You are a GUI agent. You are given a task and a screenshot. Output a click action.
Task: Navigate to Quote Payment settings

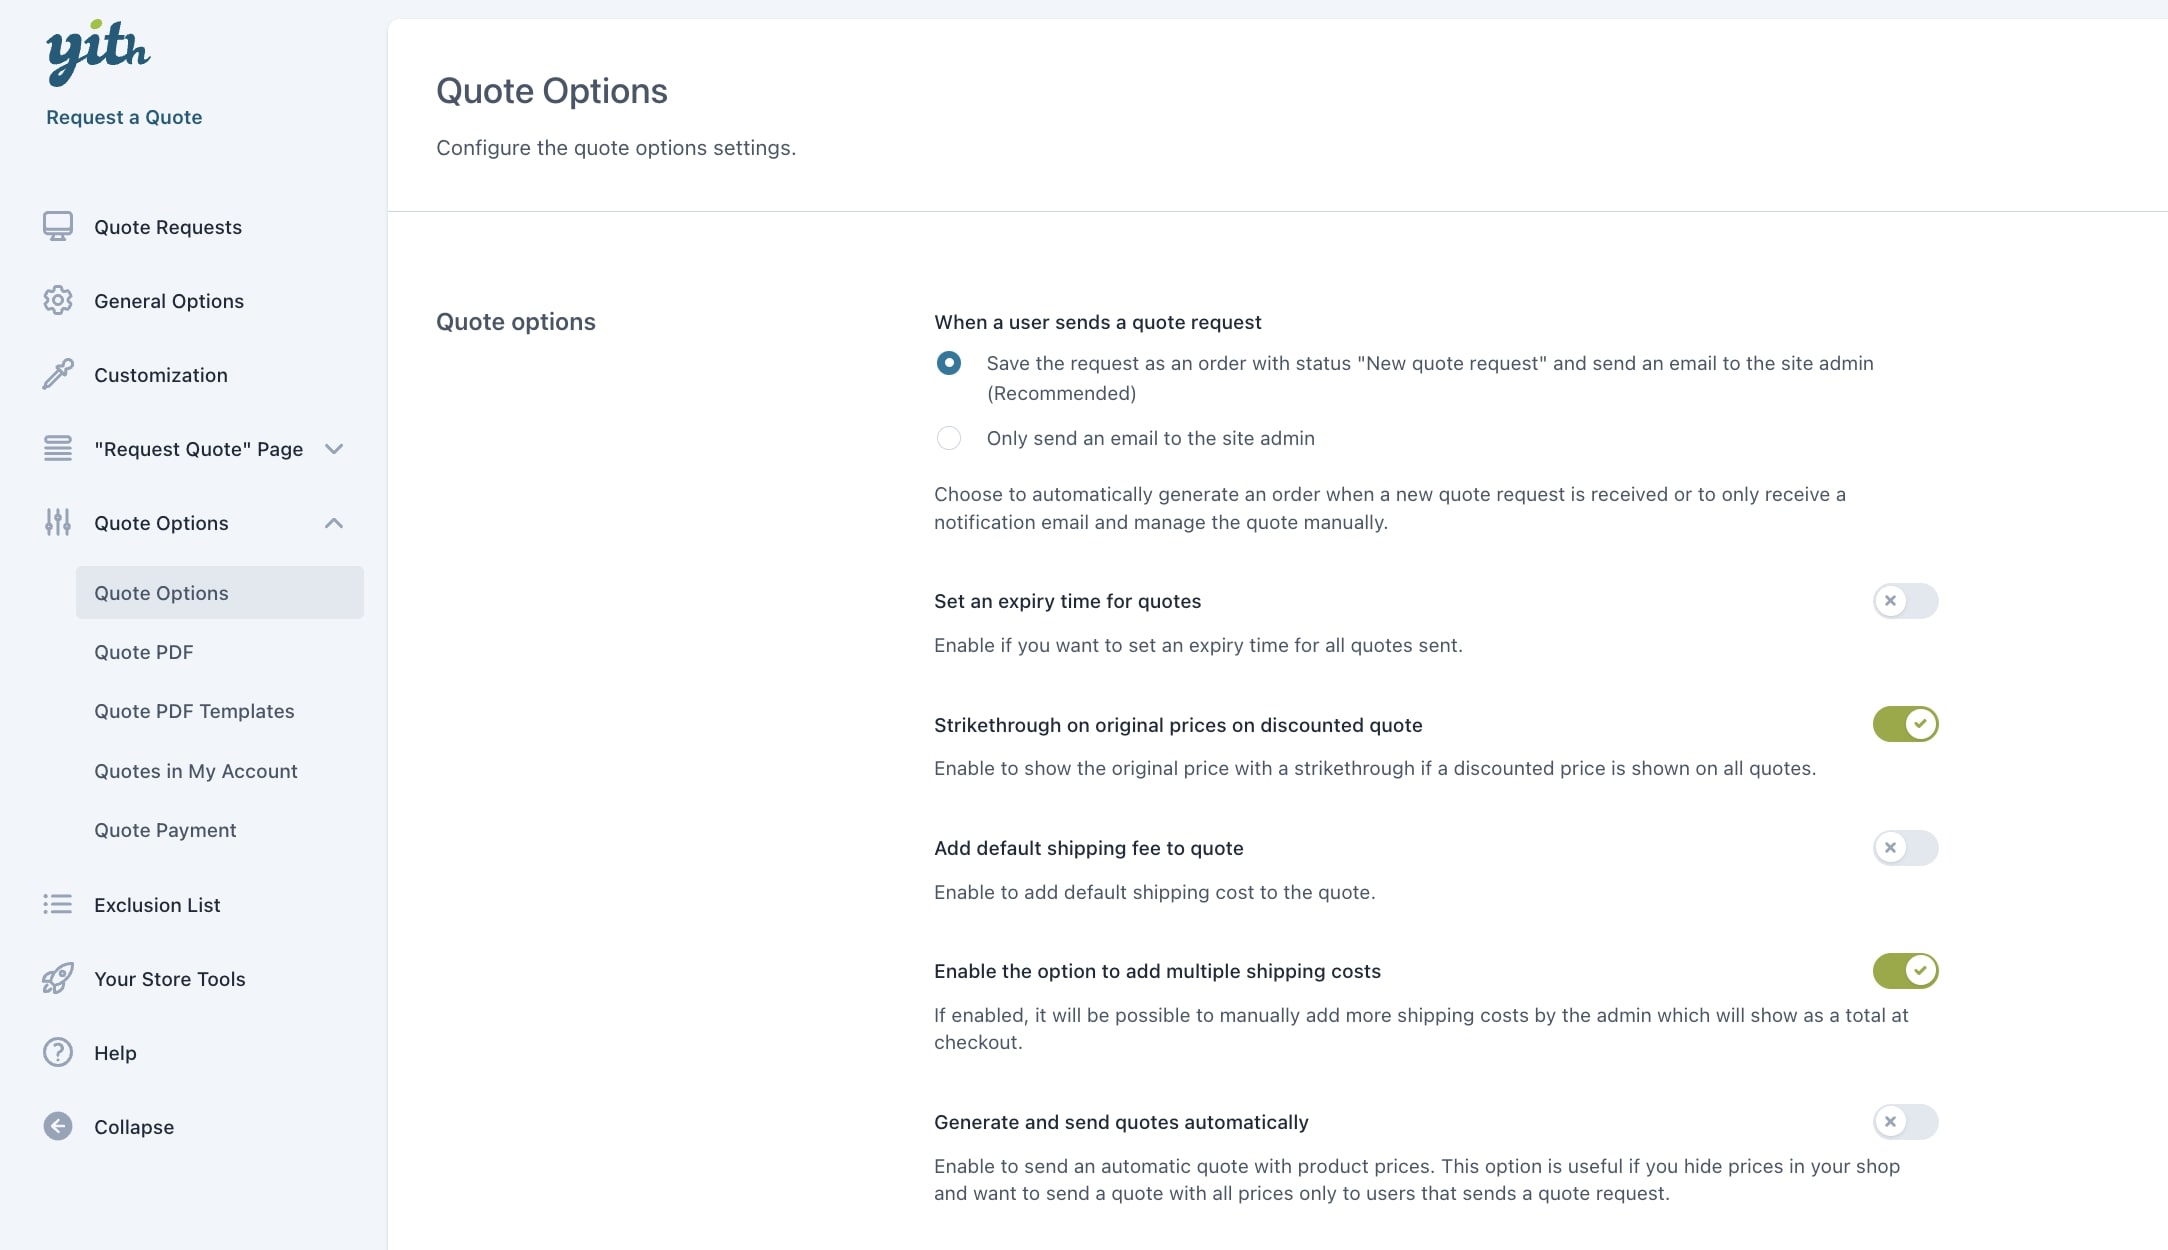[x=165, y=830]
